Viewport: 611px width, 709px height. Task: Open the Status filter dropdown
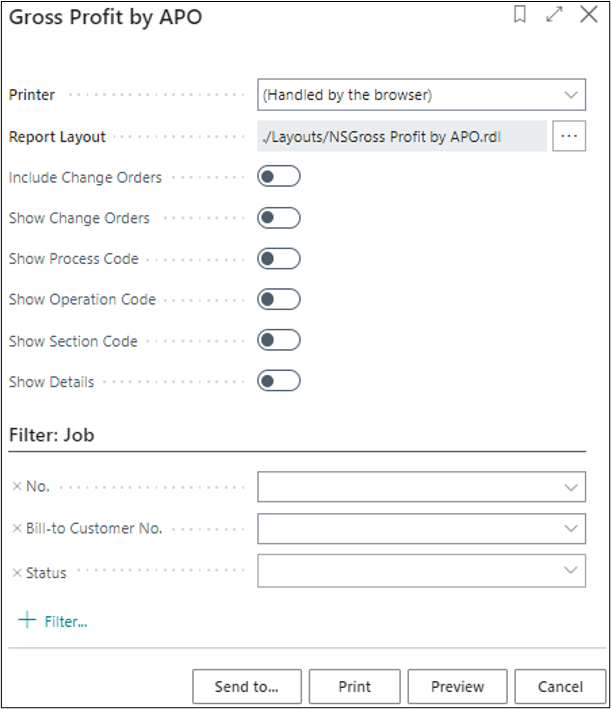click(571, 570)
